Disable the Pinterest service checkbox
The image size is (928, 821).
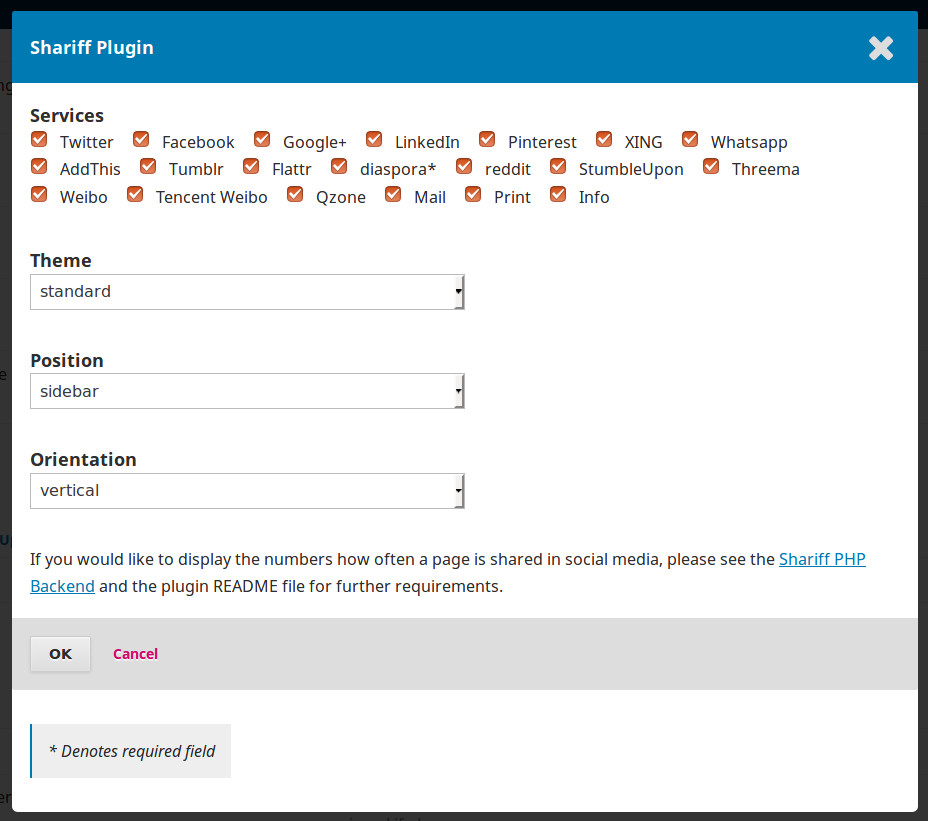(x=487, y=140)
